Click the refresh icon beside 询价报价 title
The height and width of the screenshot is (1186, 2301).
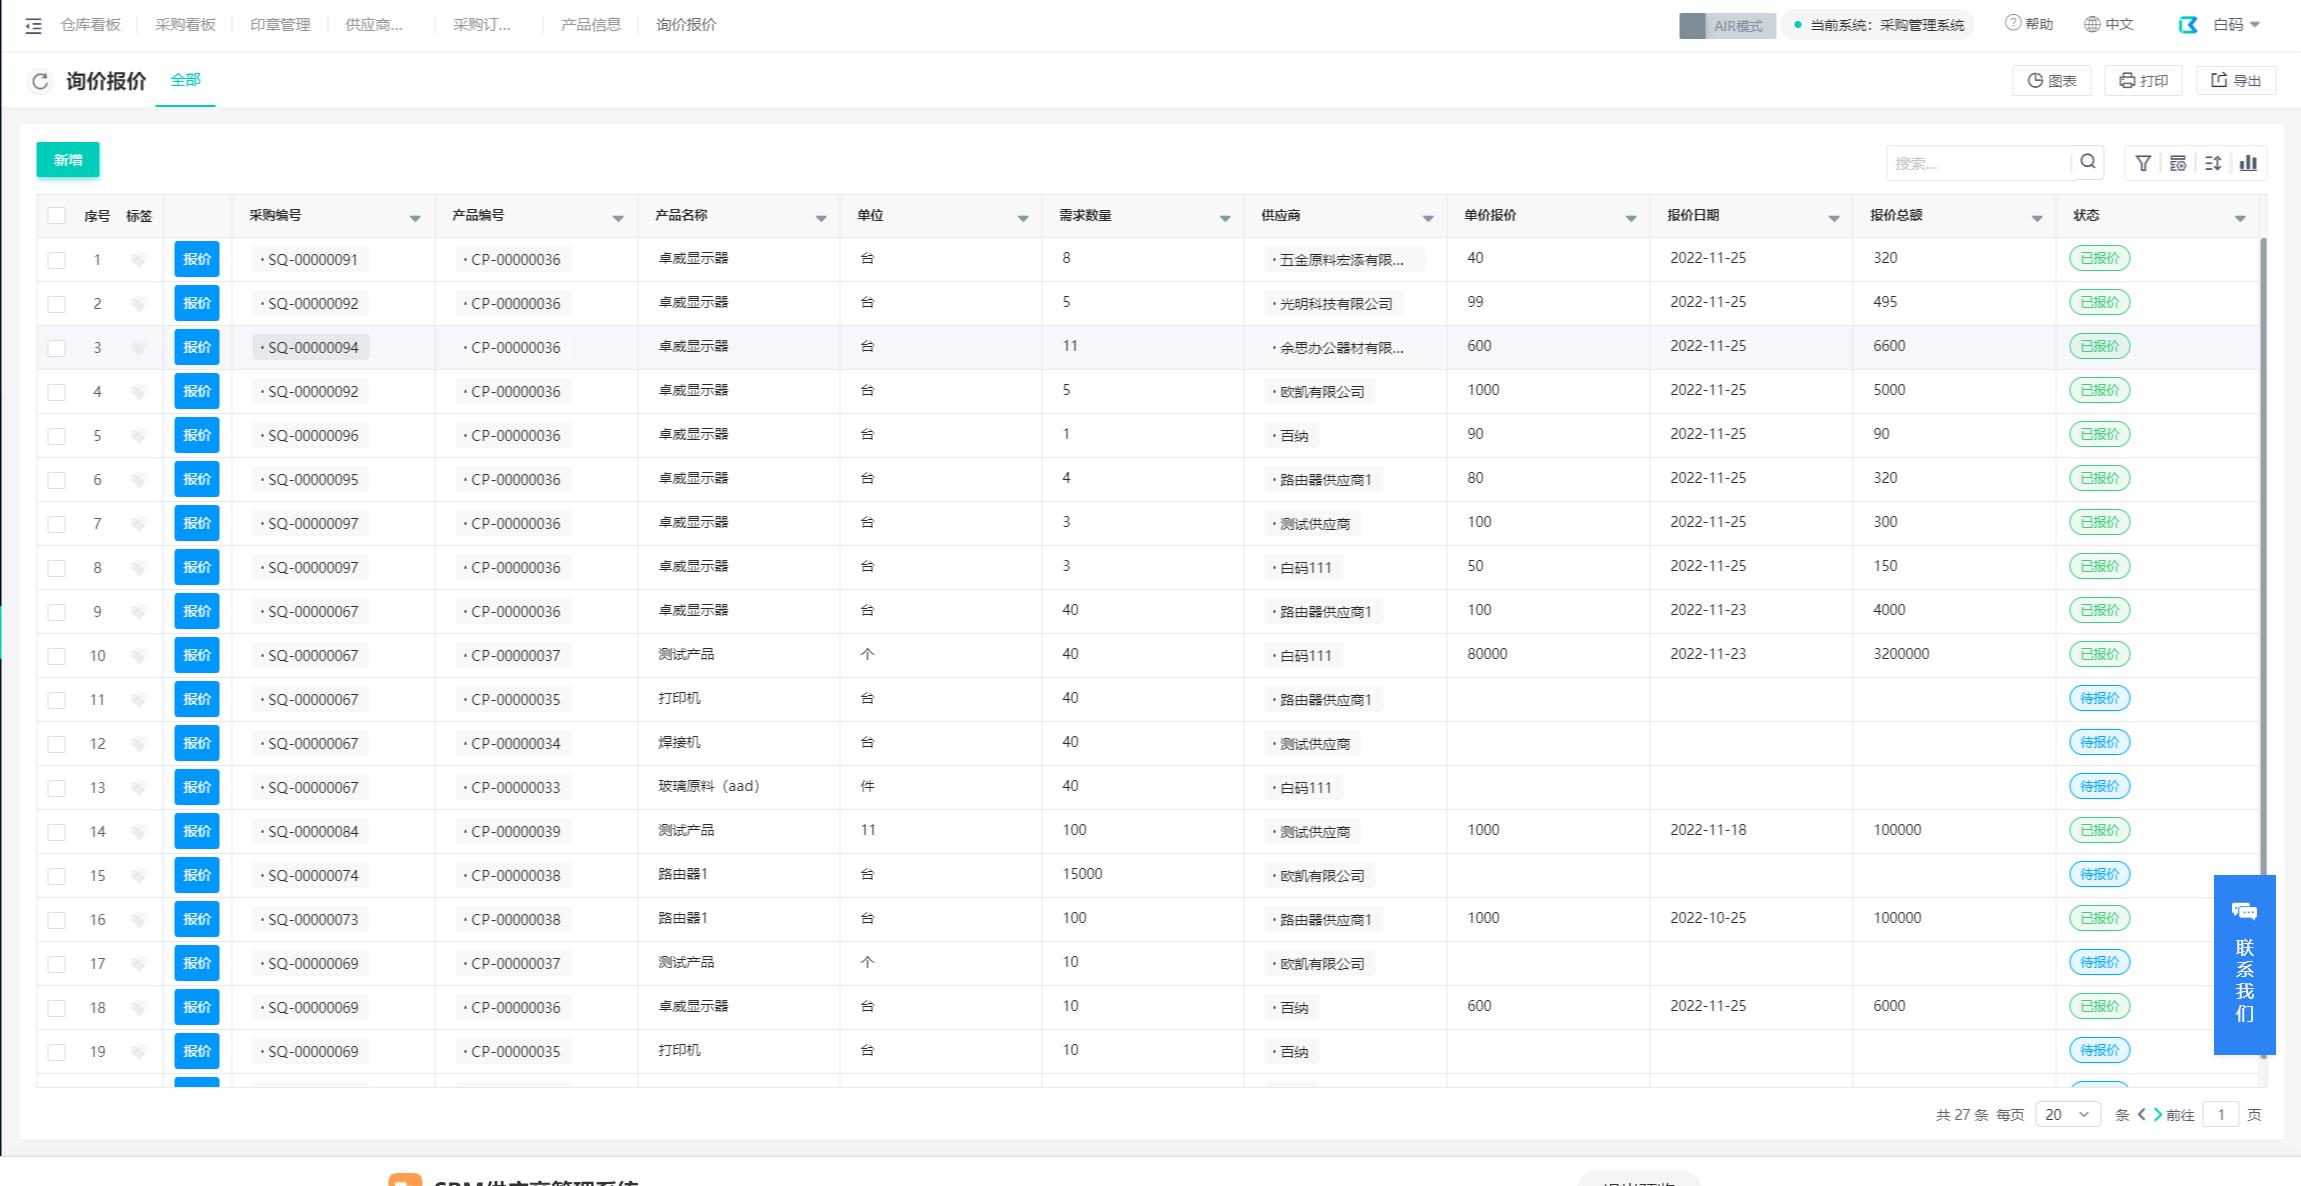pos(40,82)
